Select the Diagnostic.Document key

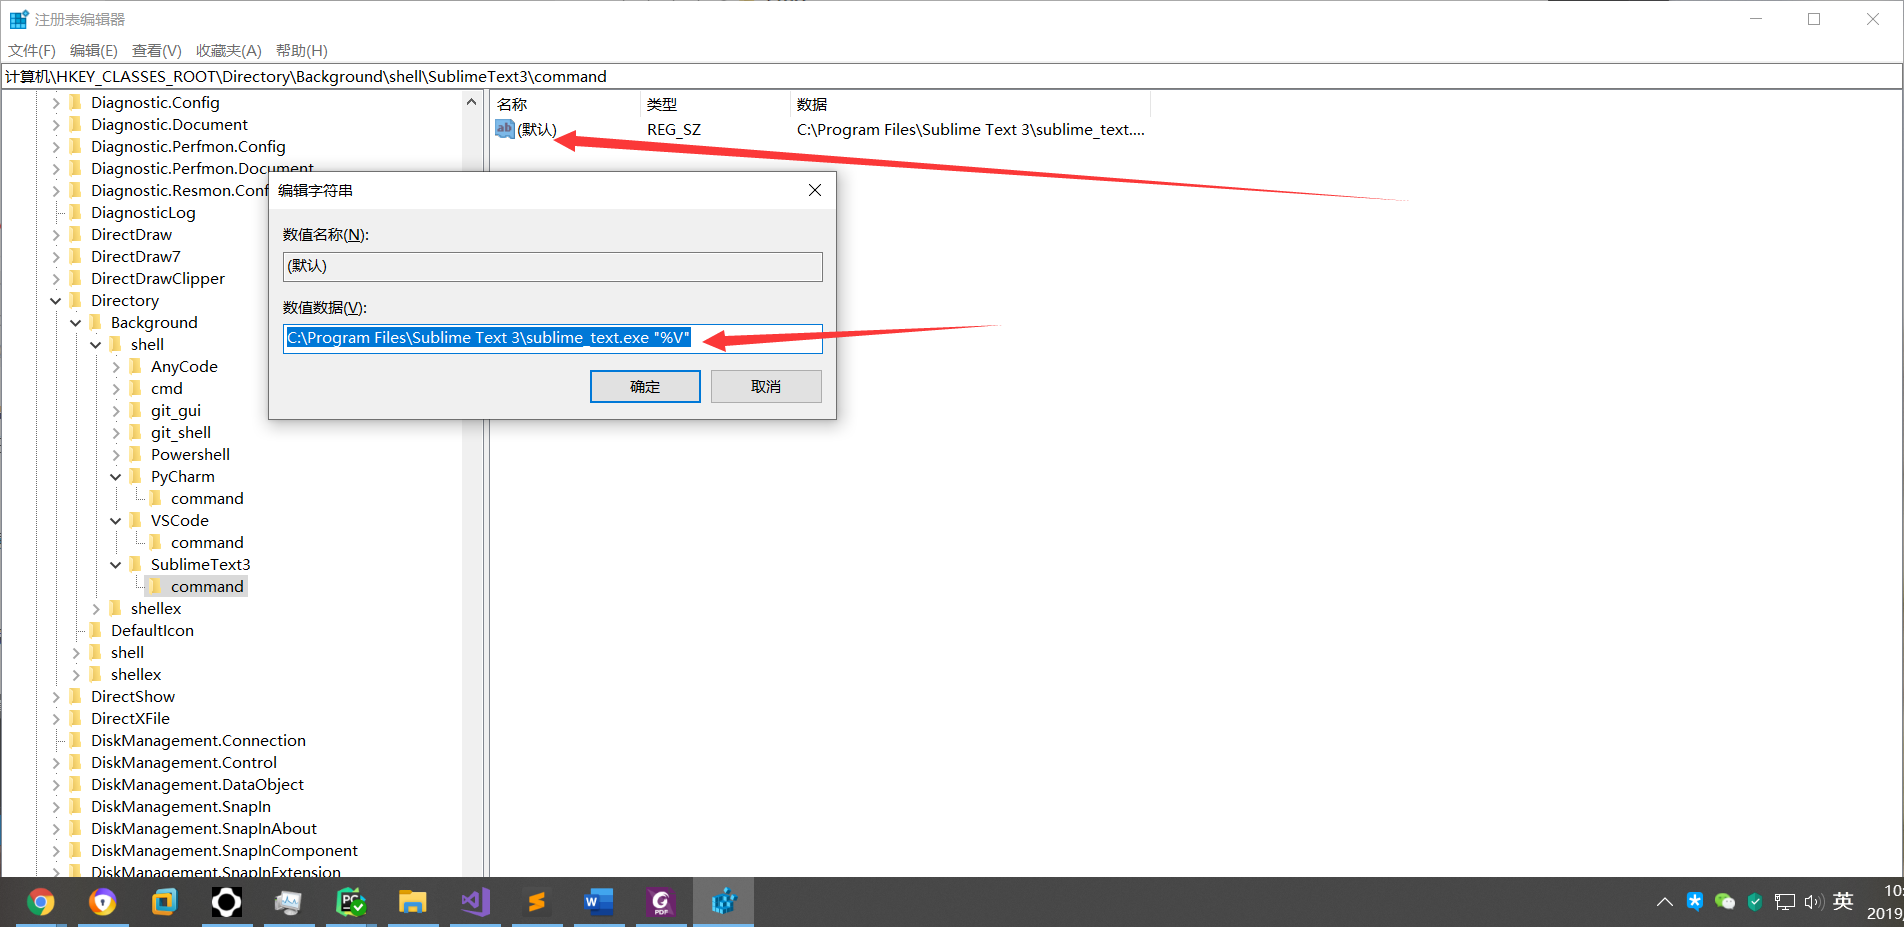[169, 125]
